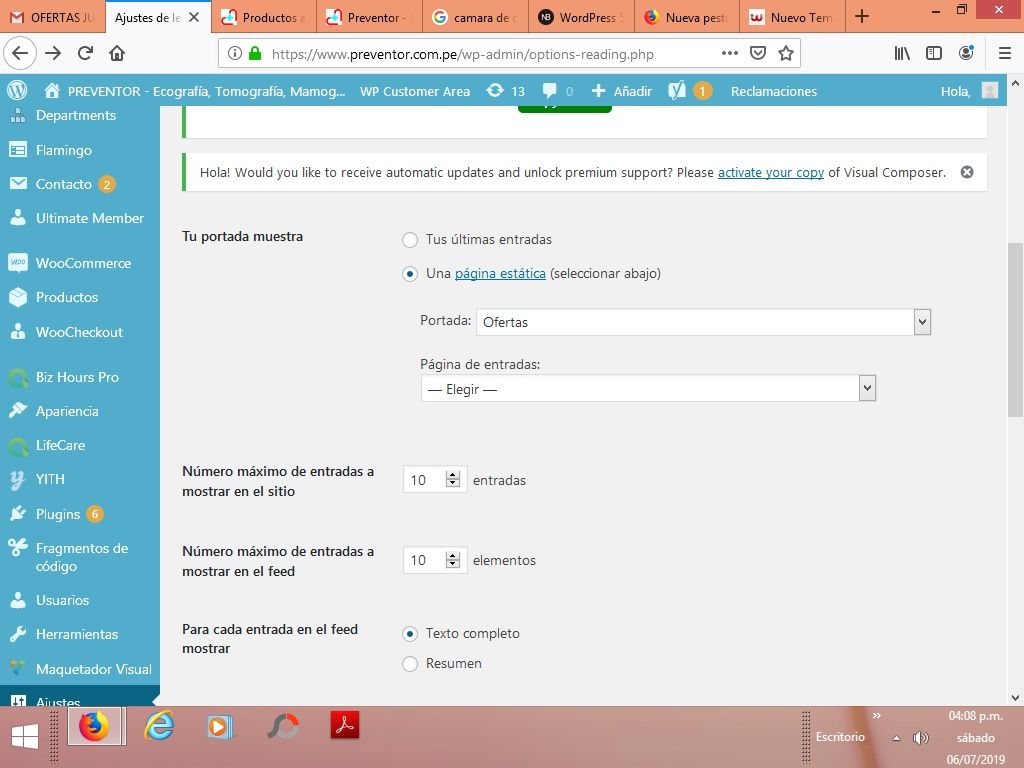
Task: Reload the current page
Action: (x=85, y=53)
